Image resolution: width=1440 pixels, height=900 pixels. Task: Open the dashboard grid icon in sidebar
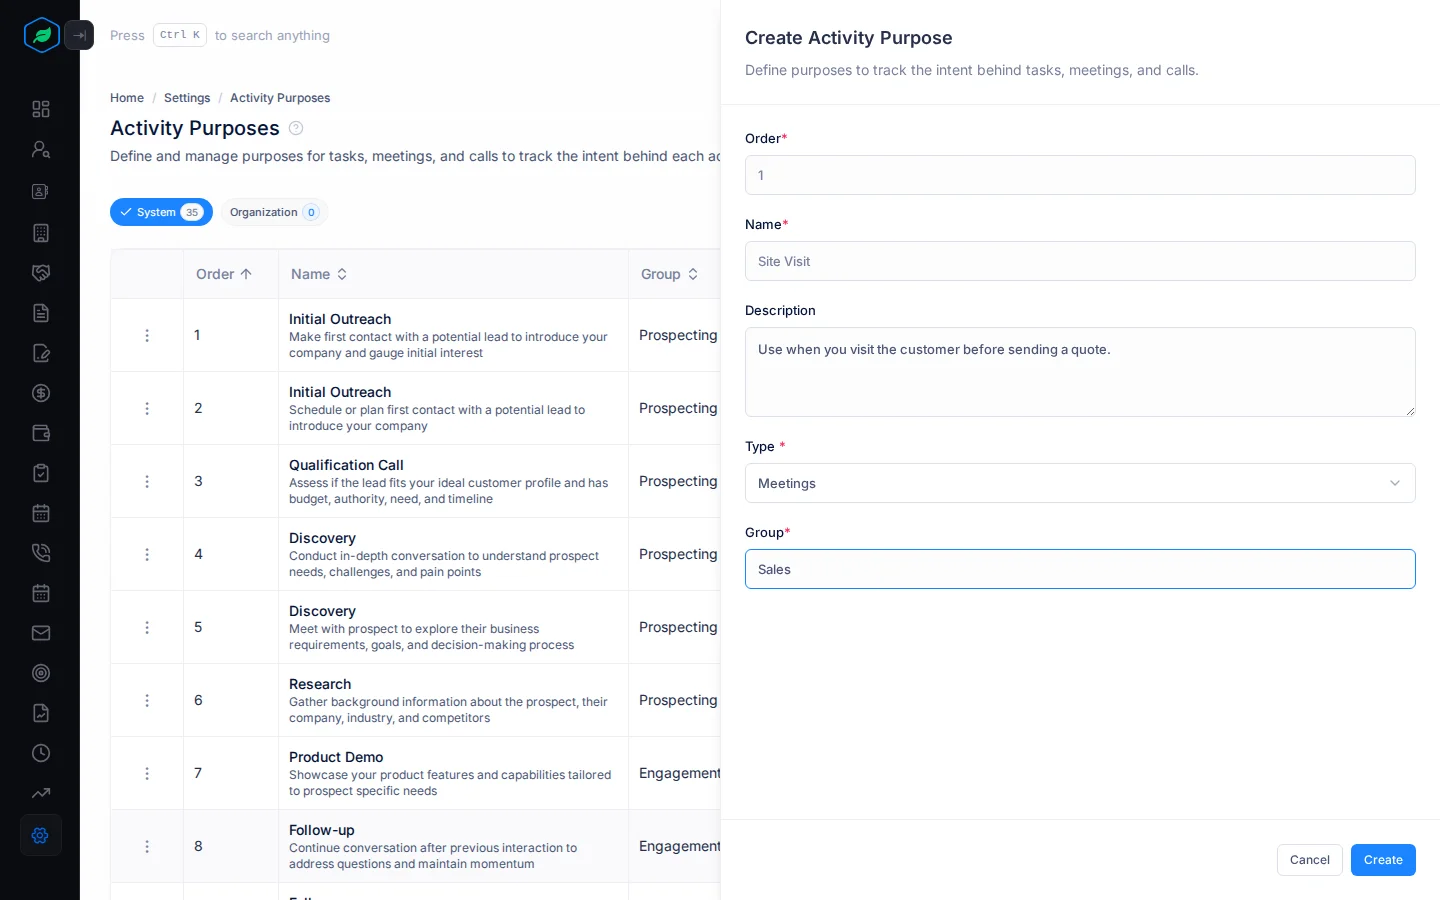pos(41,109)
